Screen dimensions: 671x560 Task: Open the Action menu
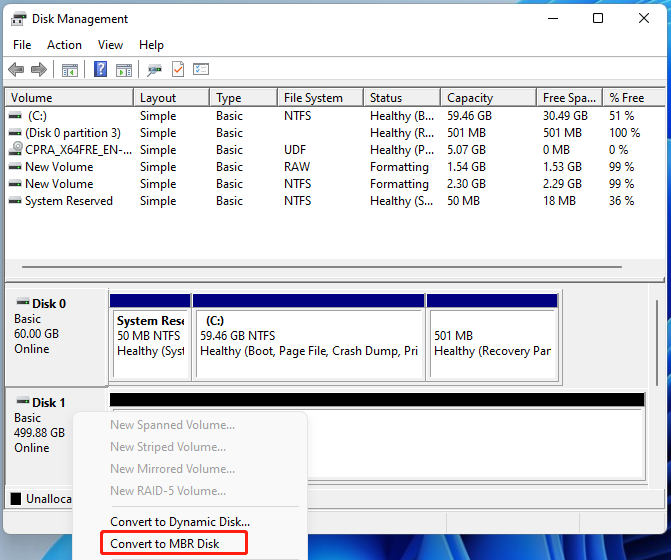coord(64,45)
